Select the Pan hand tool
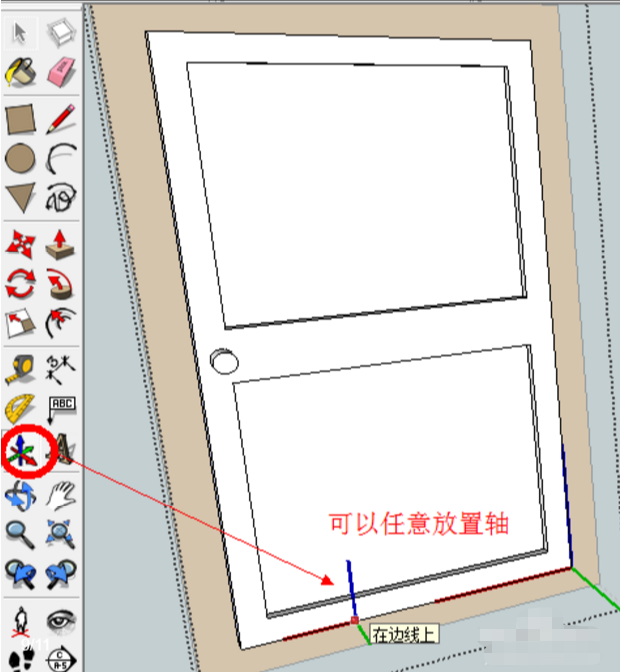The width and height of the screenshot is (620, 672). click(60, 496)
